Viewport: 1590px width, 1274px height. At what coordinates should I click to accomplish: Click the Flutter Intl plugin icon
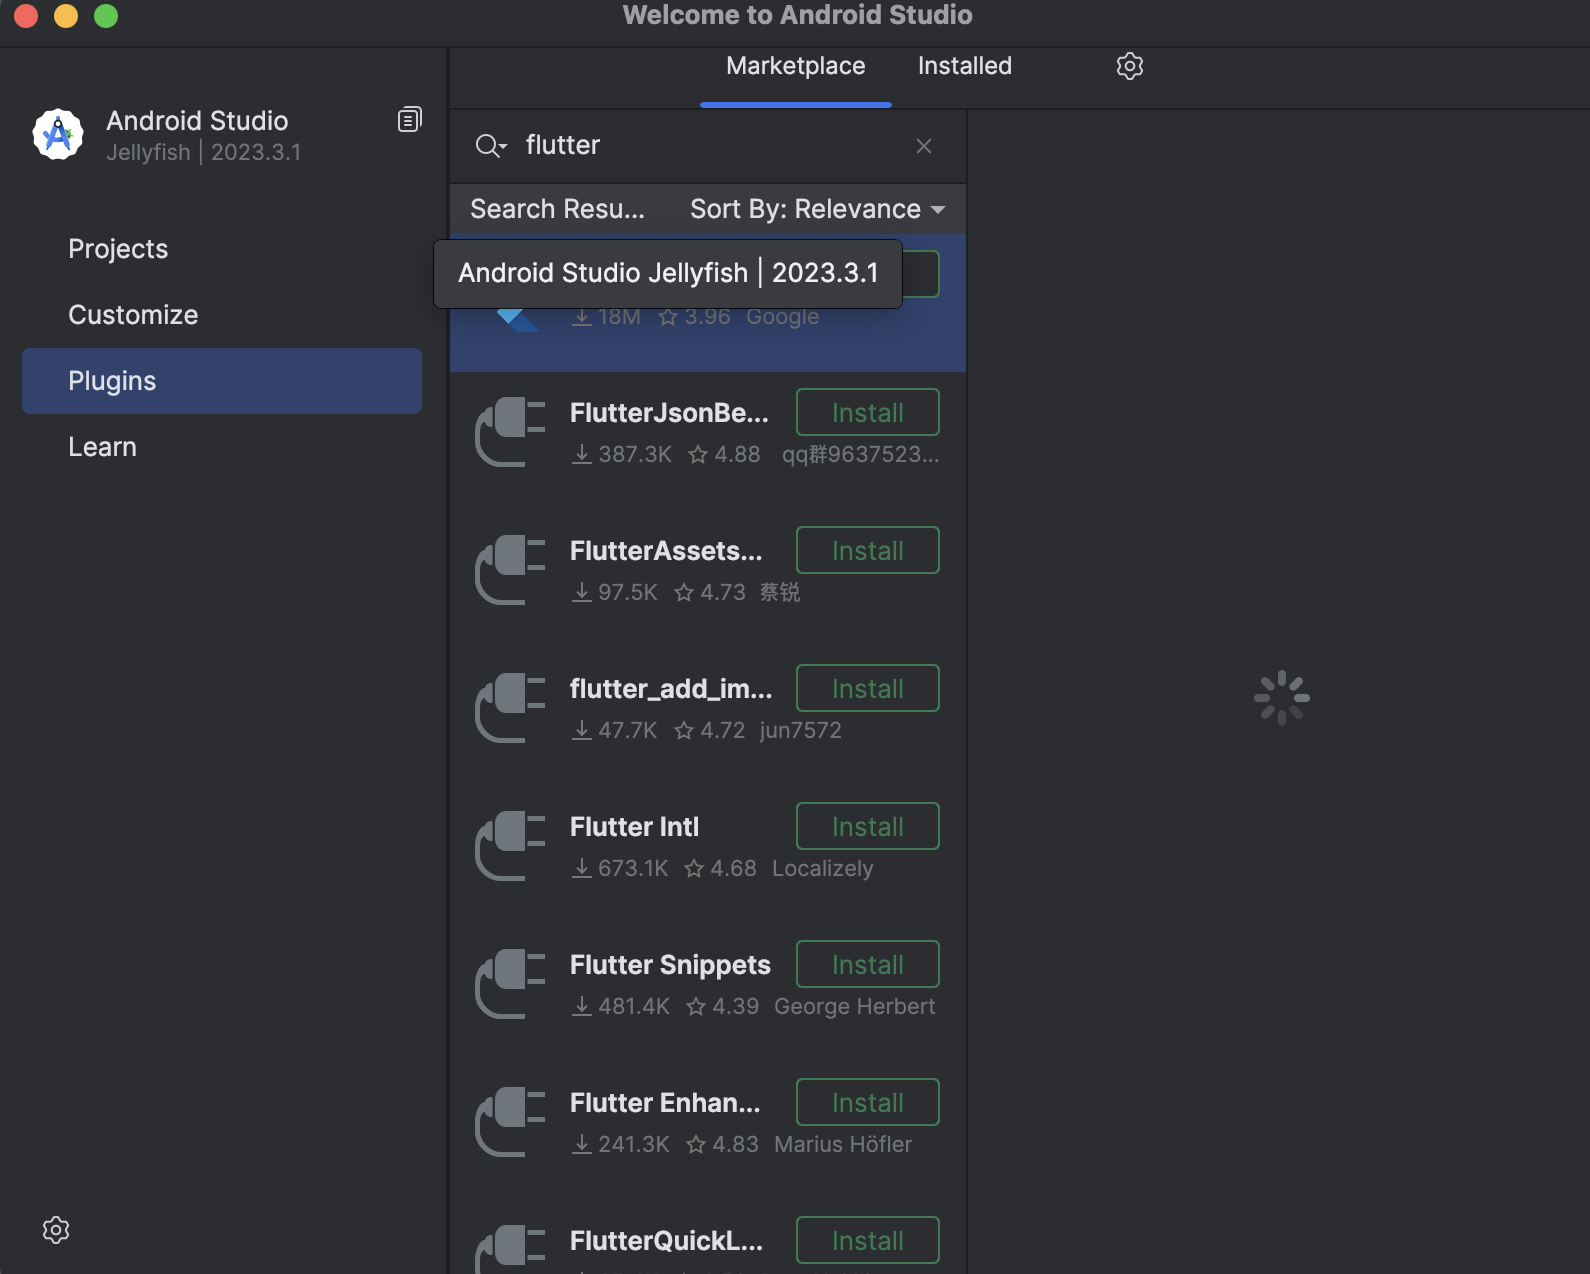(x=510, y=846)
